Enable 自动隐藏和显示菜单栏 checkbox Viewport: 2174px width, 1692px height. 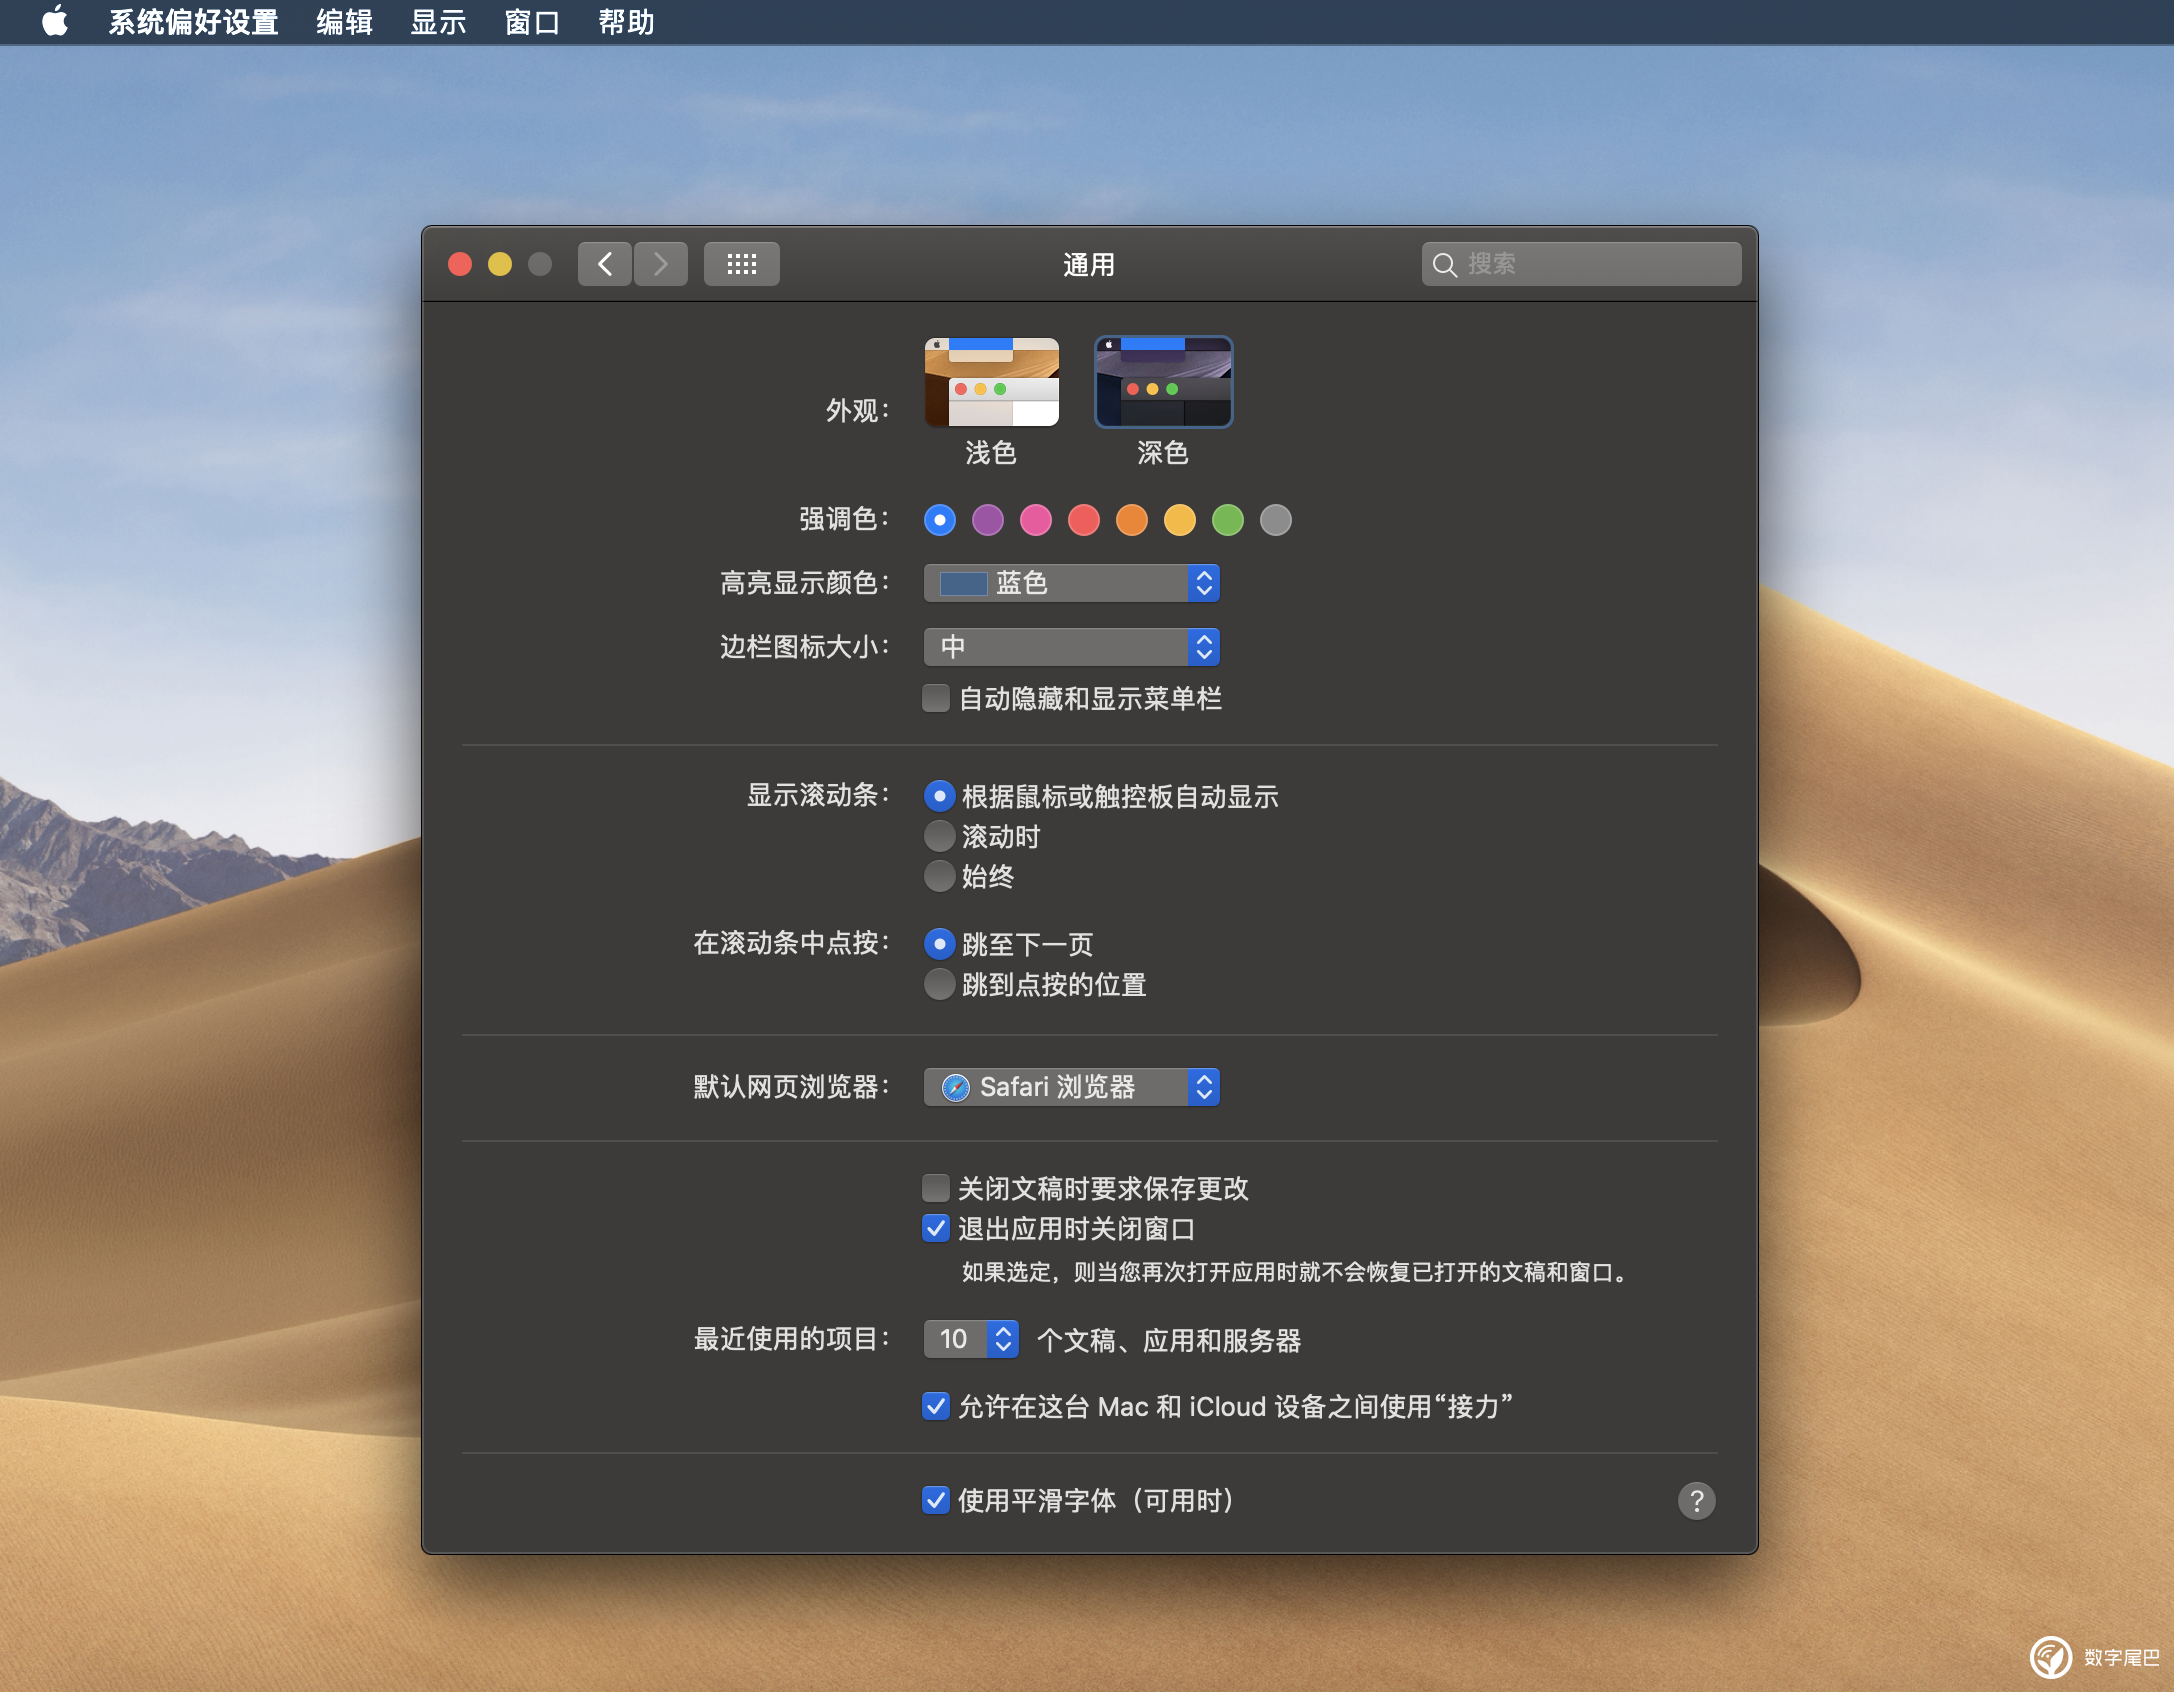[936, 698]
